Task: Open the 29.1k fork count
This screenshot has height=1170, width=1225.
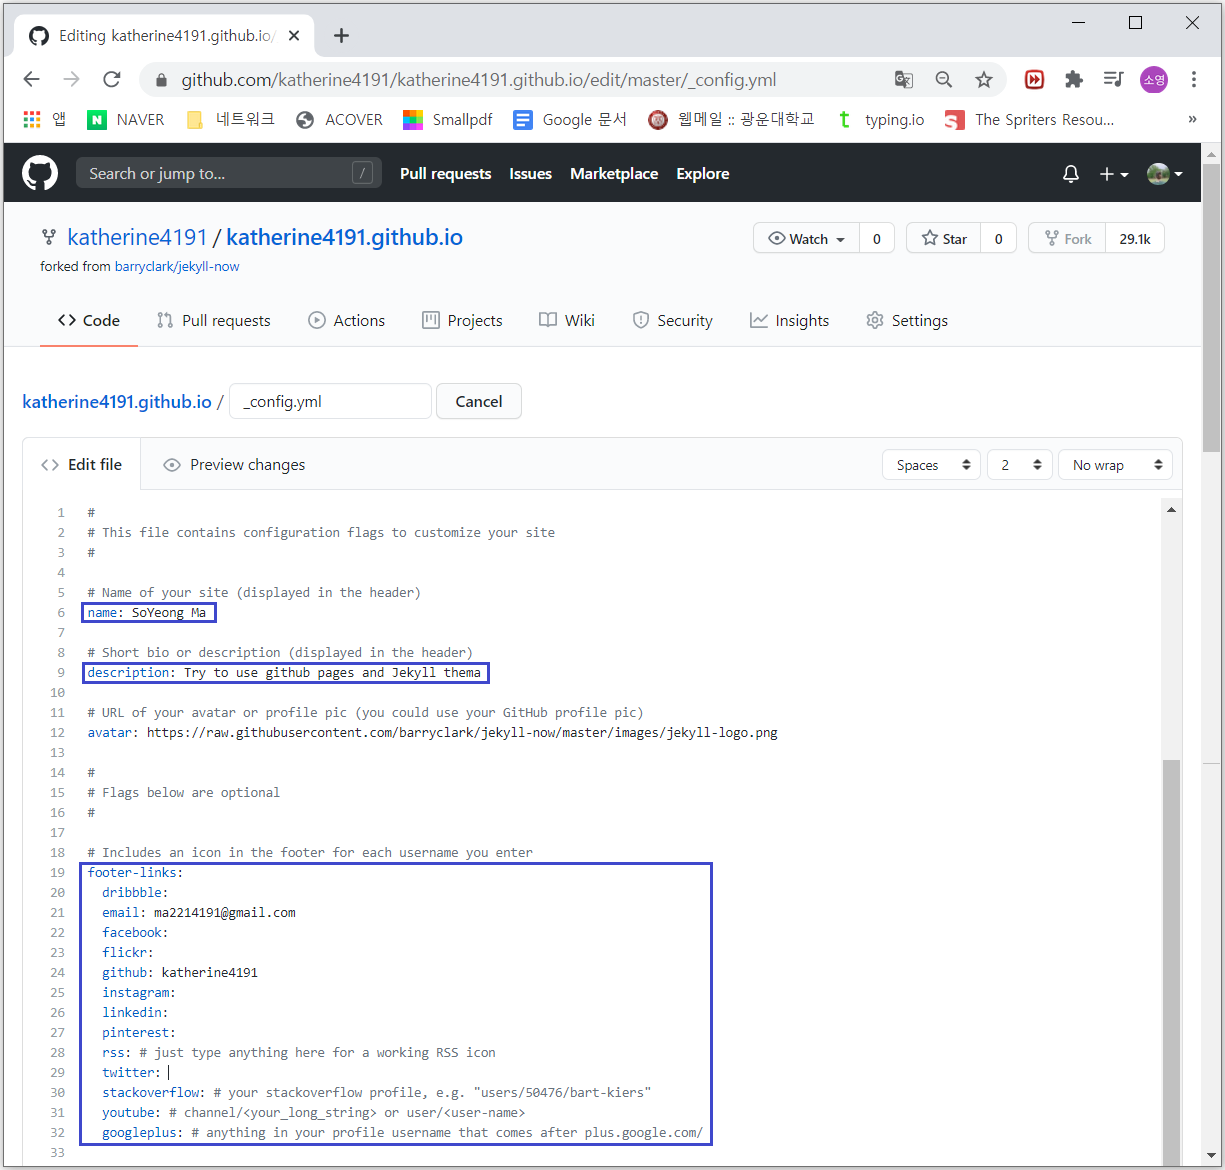Action: point(1135,238)
